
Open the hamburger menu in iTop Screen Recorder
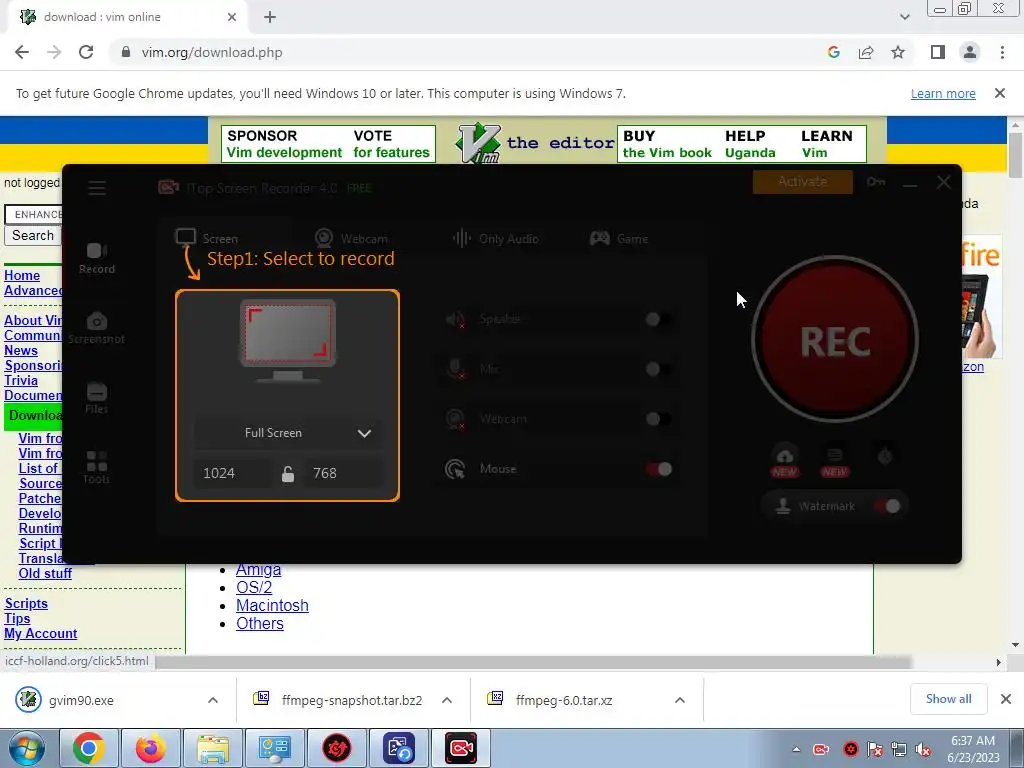pos(97,188)
